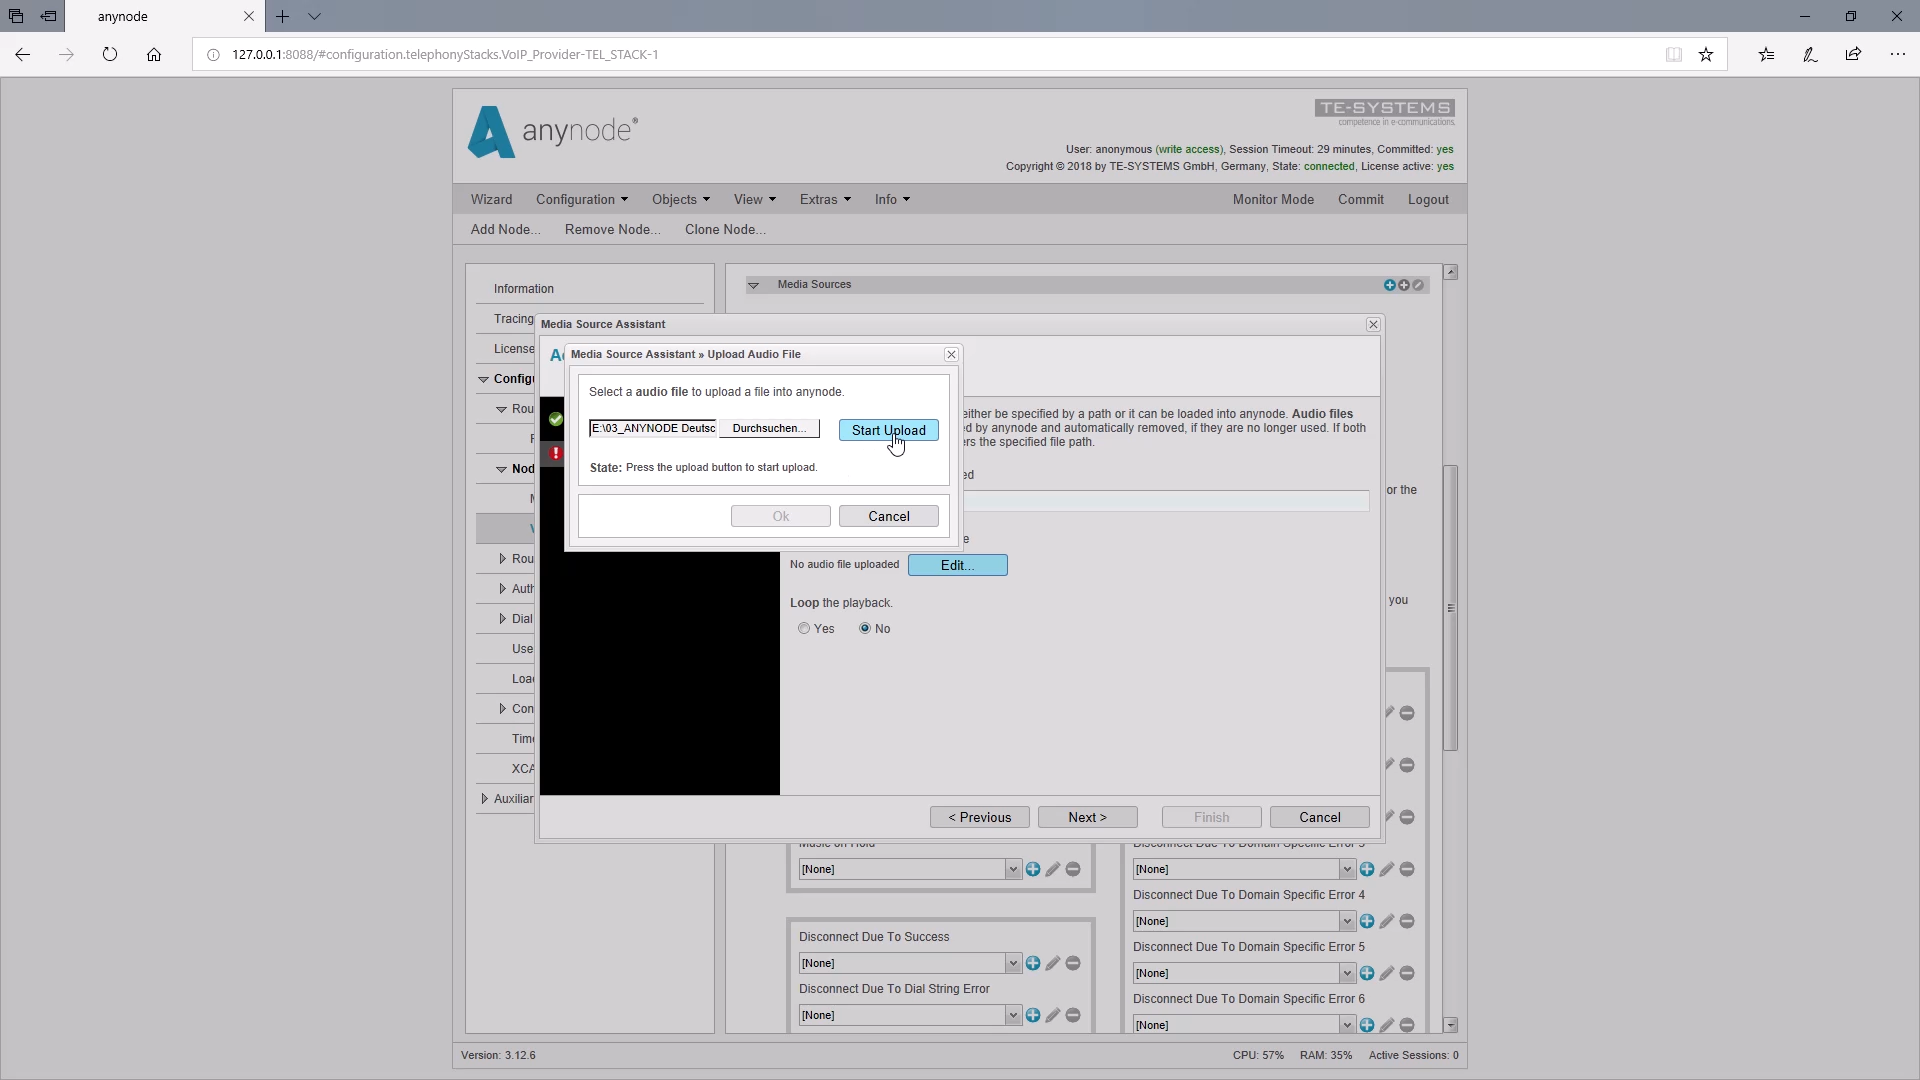Add media source for Disconnect Due To Success
This screenshot has height=1080, width=1920.
1033,963
